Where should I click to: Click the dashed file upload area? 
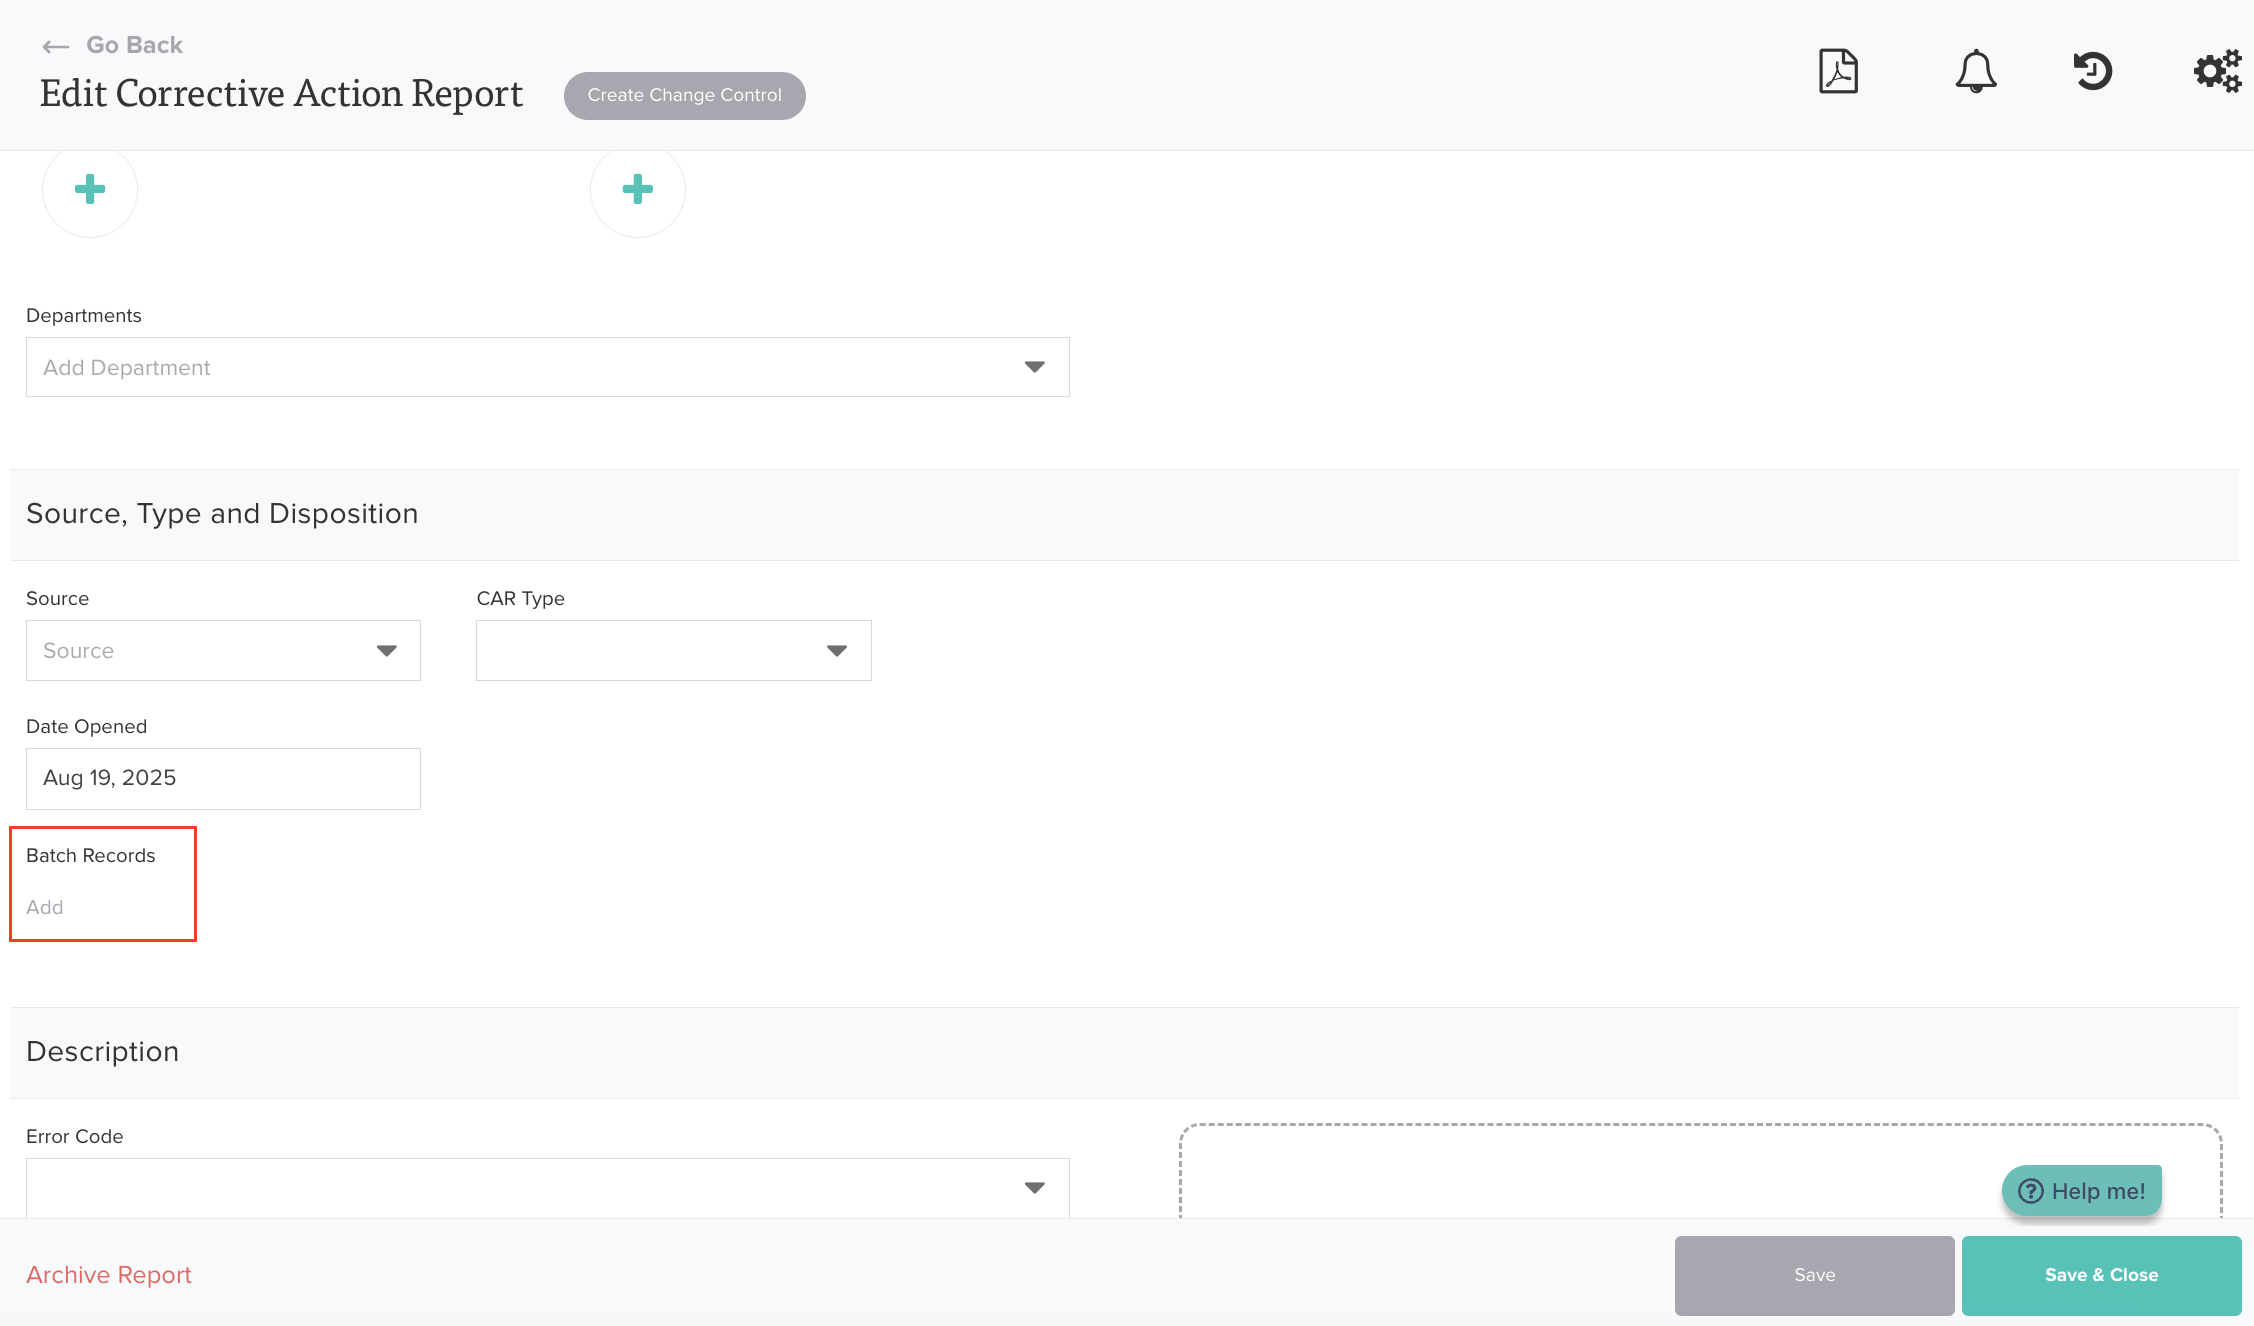tap(1600, 1170)
